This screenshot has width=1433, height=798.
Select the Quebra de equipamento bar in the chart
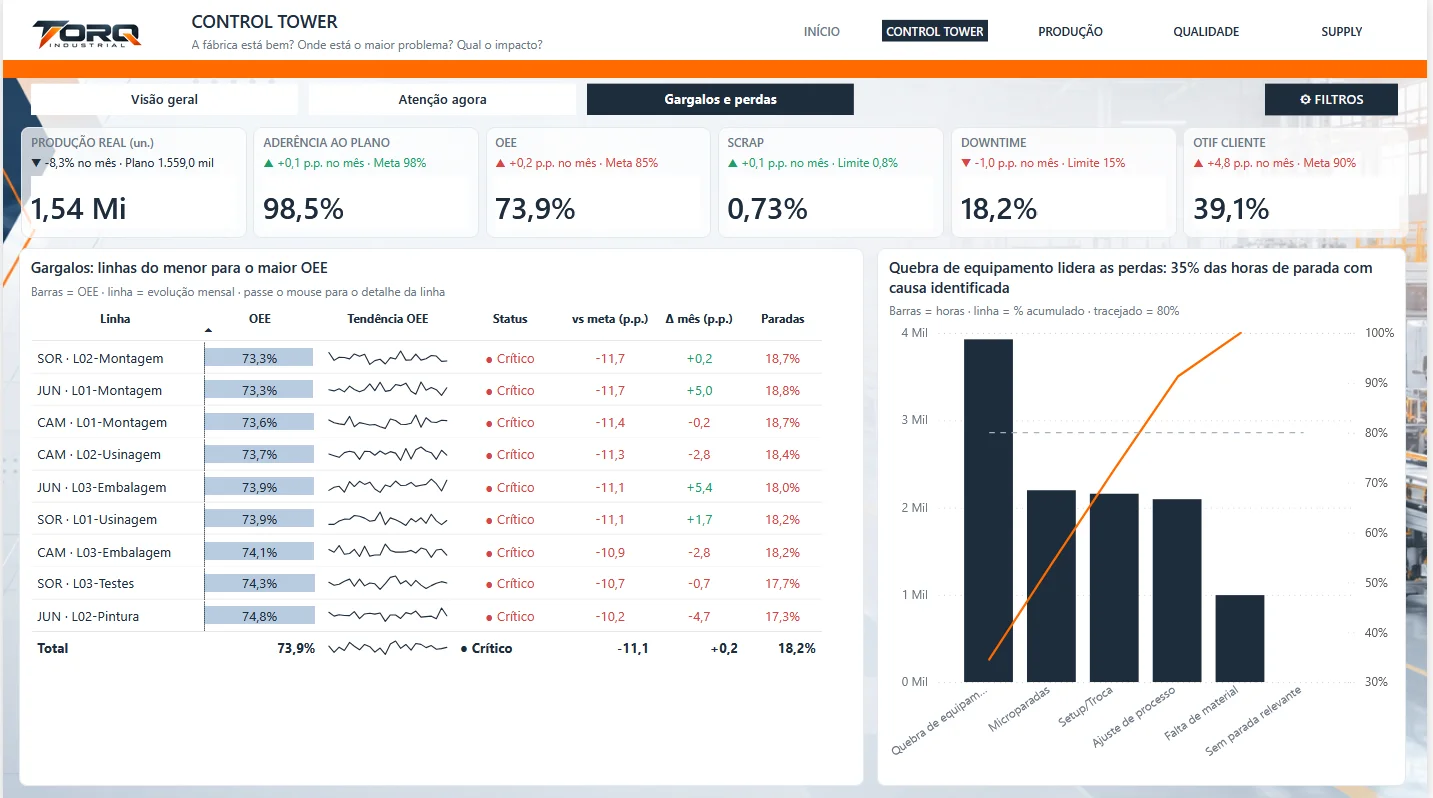(x=988, y=510)
